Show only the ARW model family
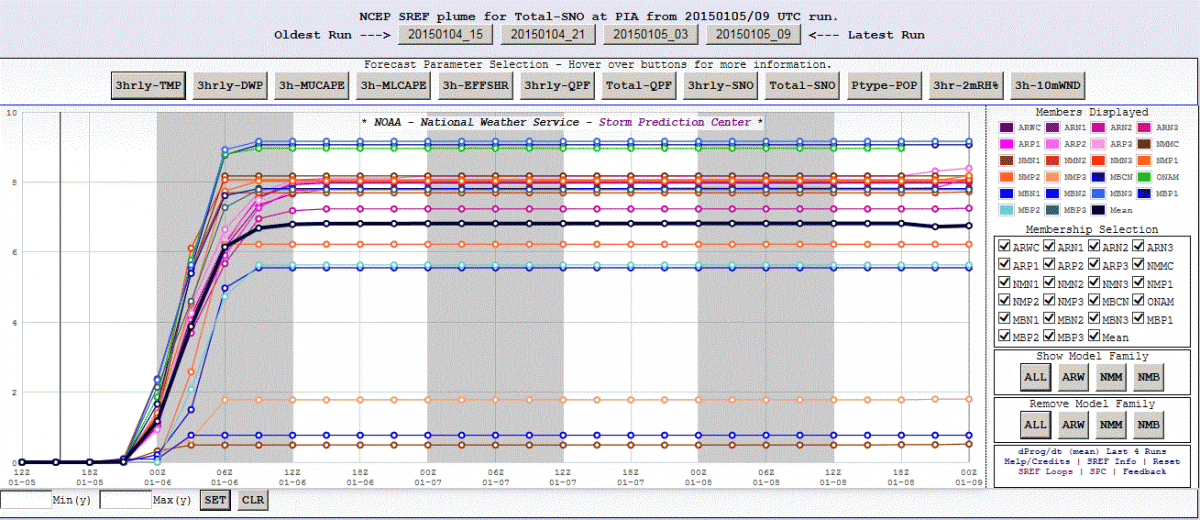This screenshot has width=1200, height=520. [x=1074, y=377]
